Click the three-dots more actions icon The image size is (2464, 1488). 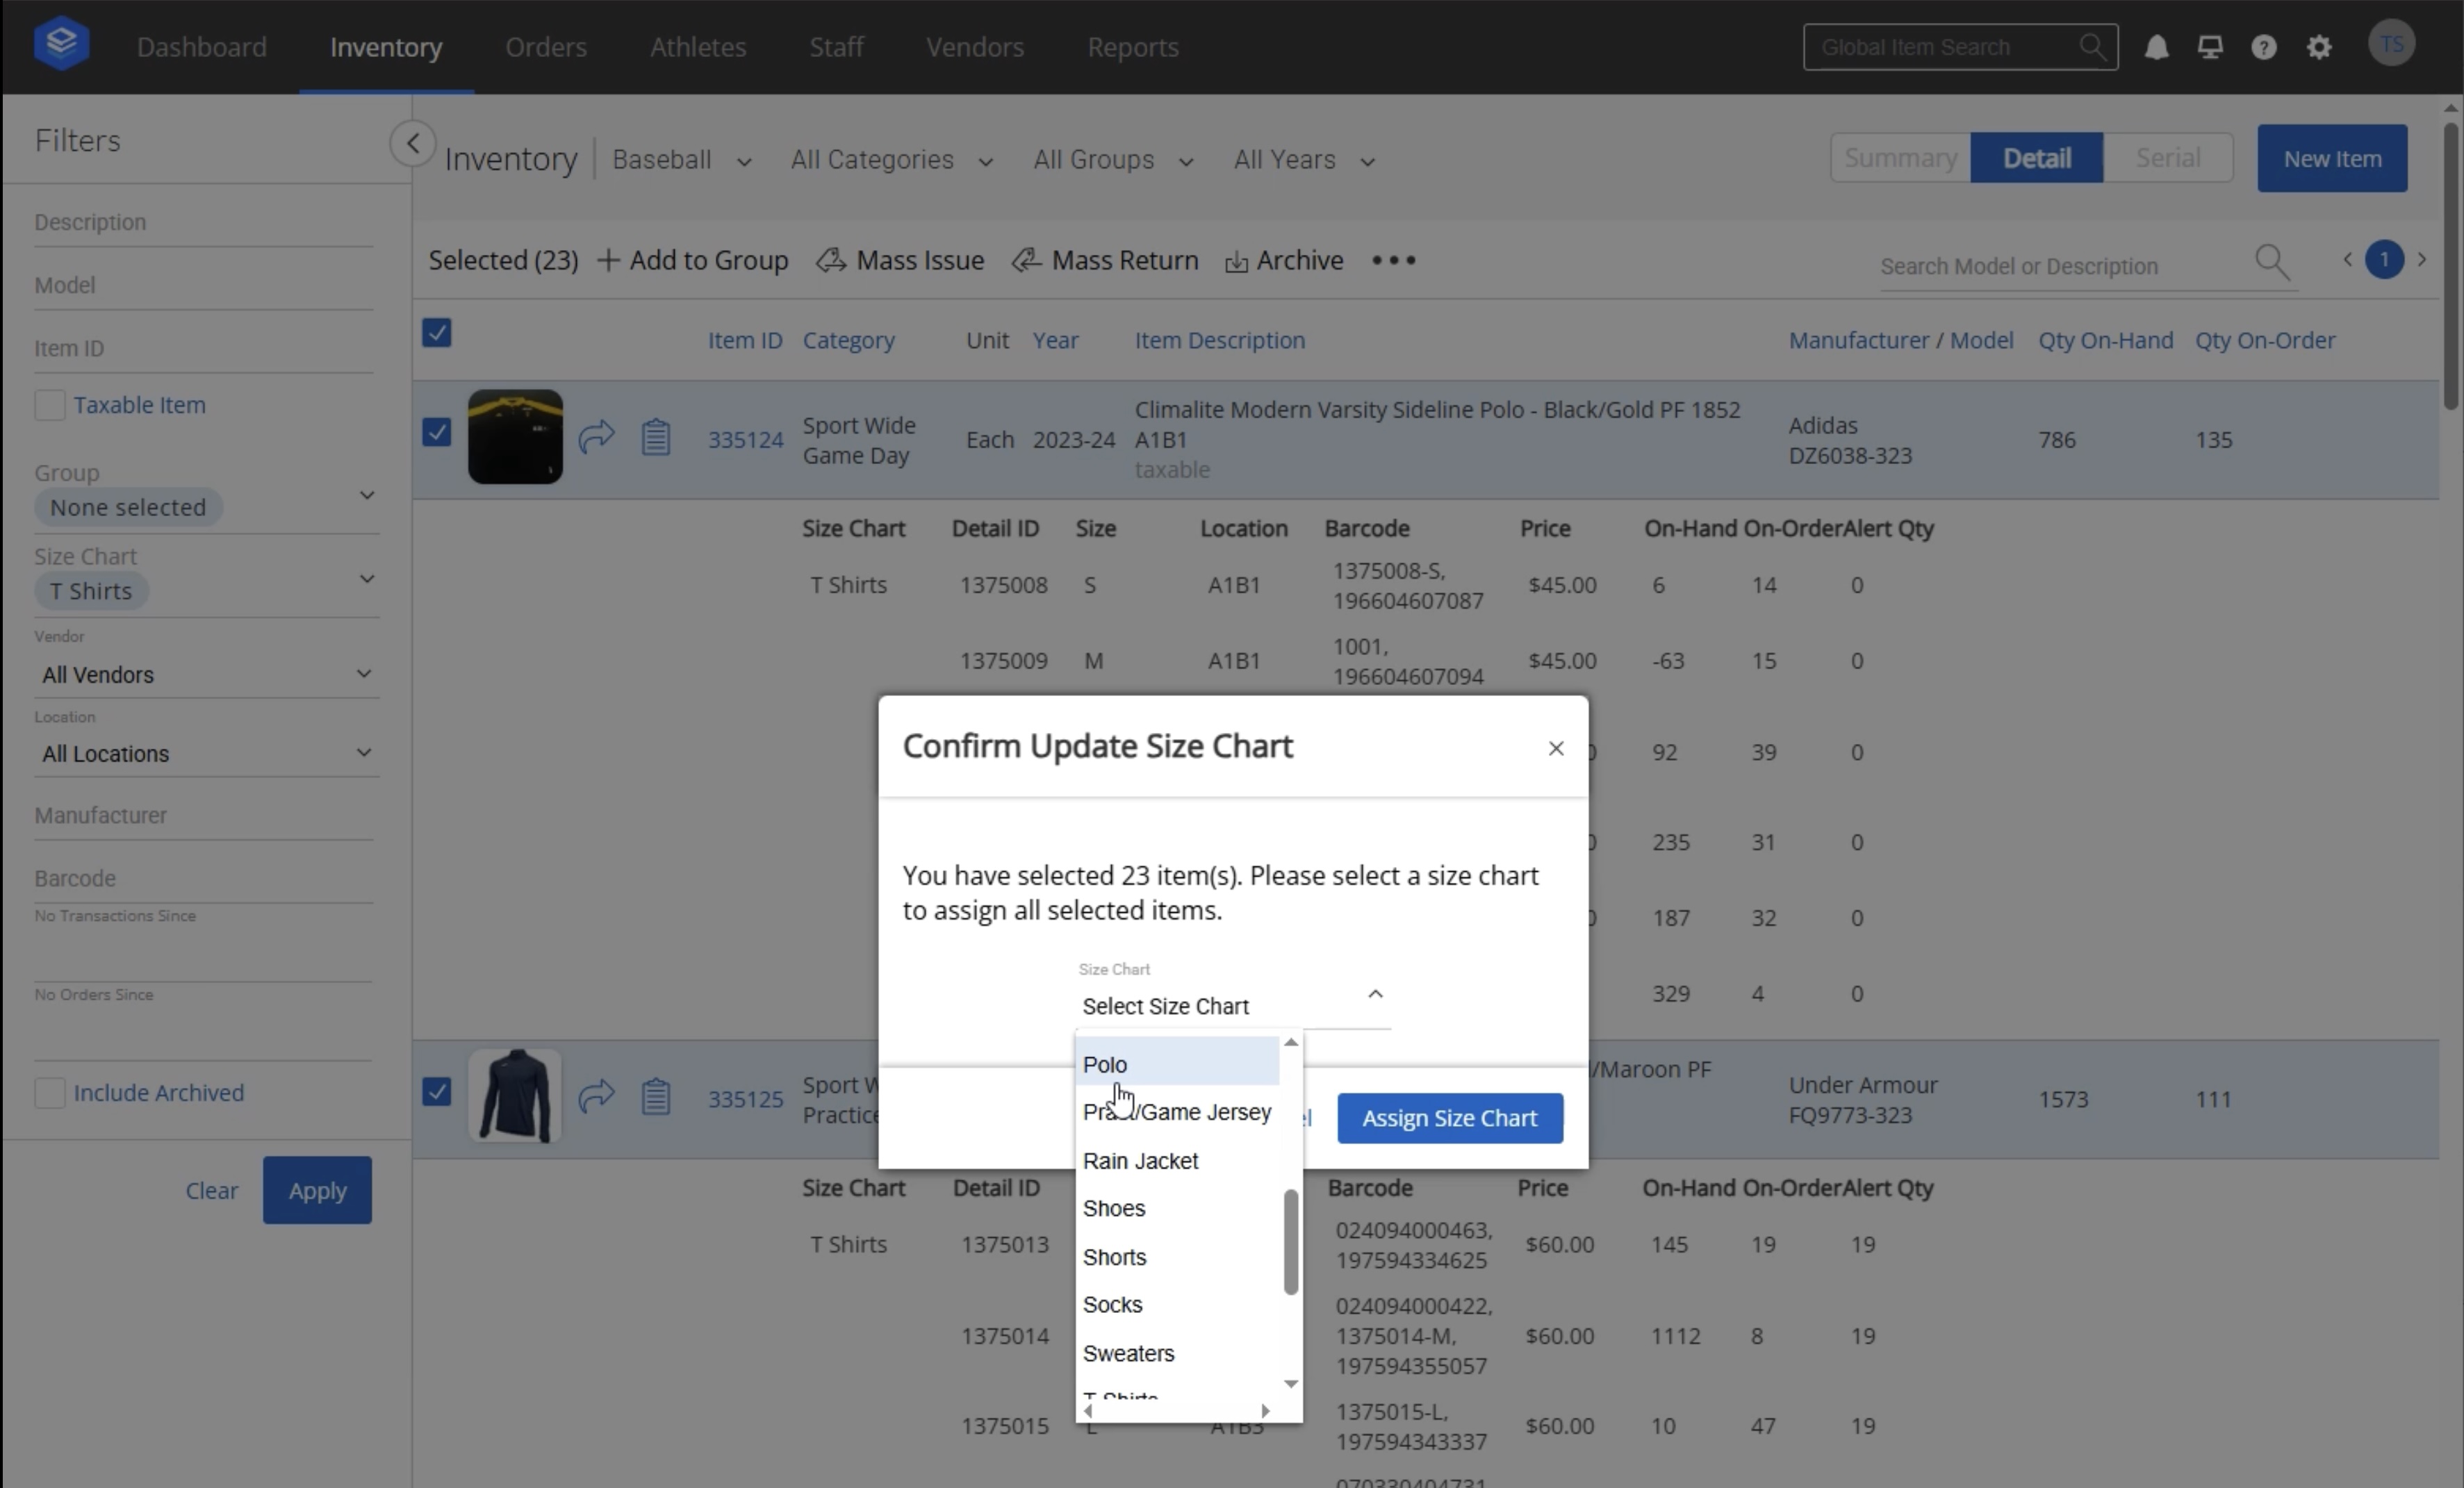1393,260
